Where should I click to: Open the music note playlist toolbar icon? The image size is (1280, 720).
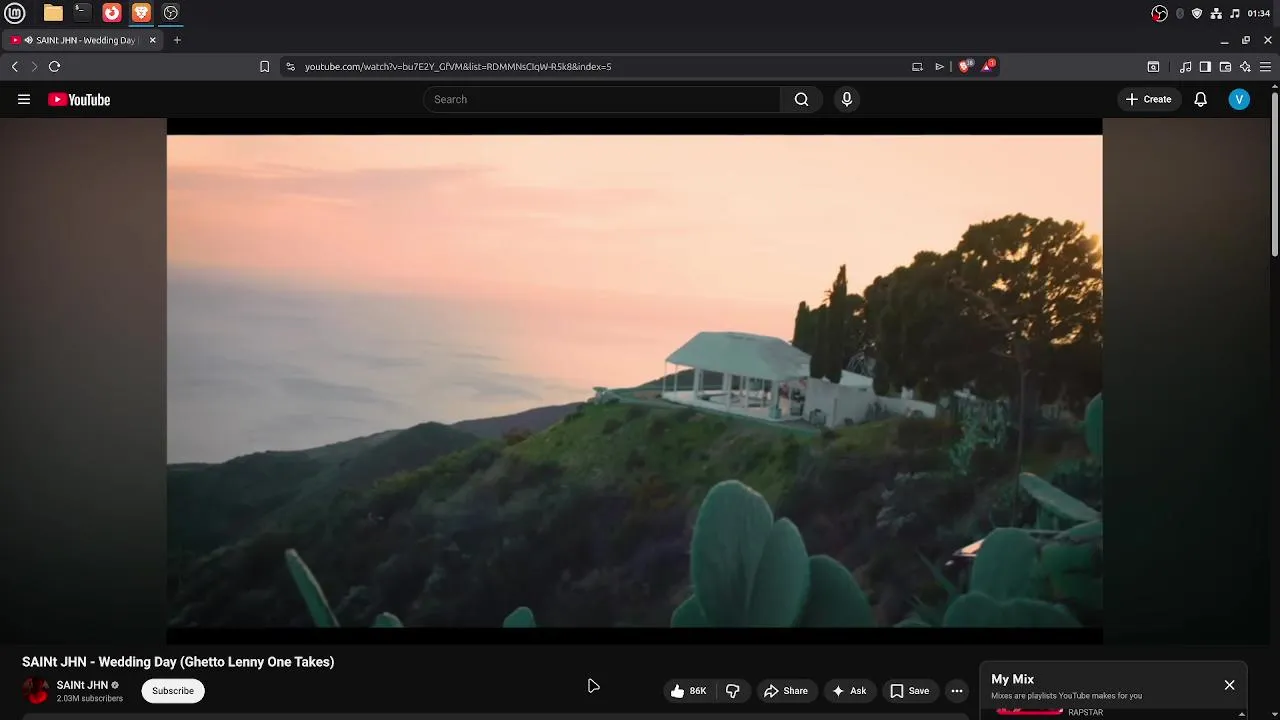[x=1185, y=66]
